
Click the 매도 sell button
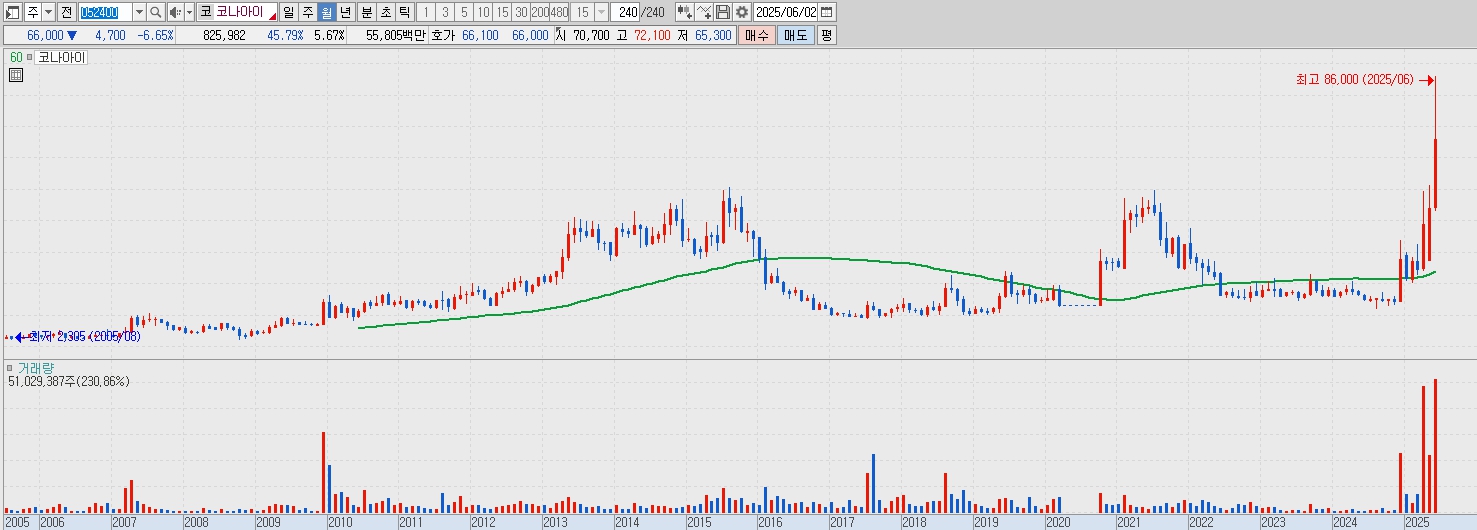[x=796, y=35]
